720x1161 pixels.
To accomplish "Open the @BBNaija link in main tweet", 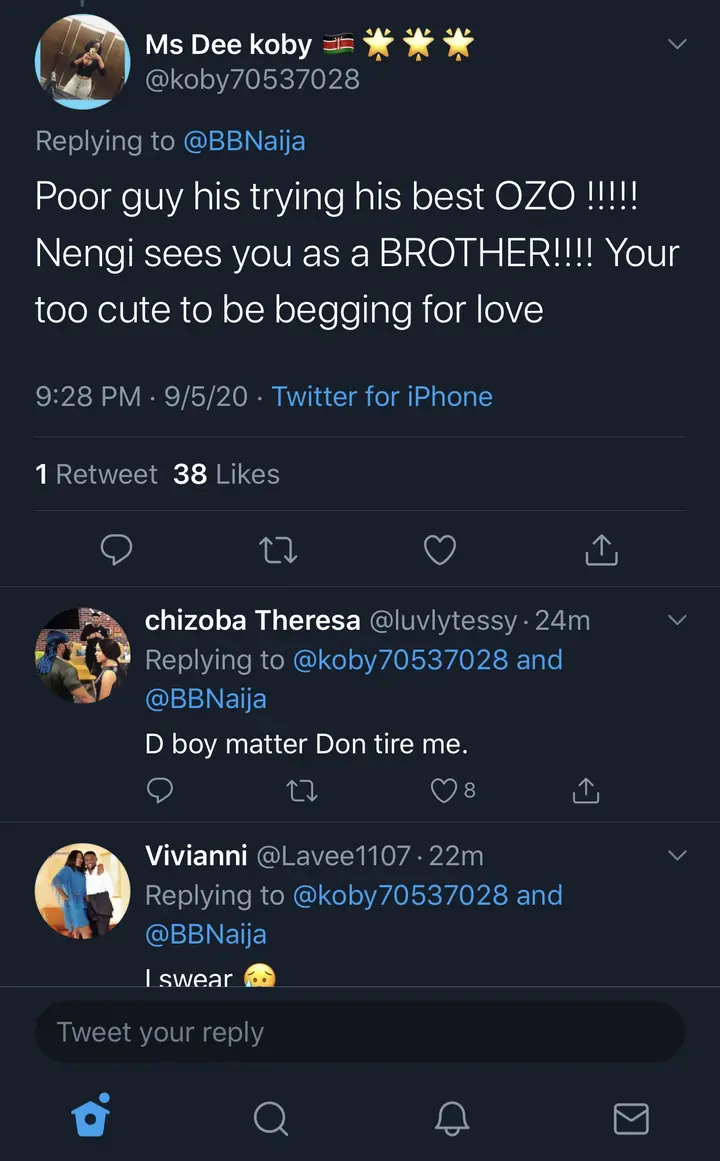I will click(244, 141).
